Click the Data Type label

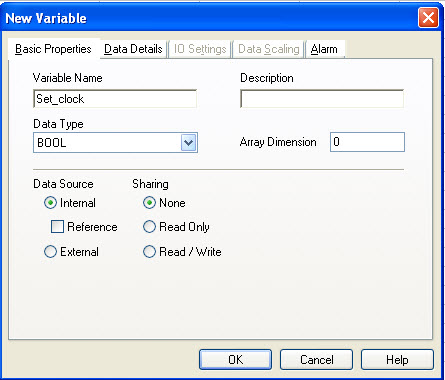pyautogui.click(x=58, y=124)
